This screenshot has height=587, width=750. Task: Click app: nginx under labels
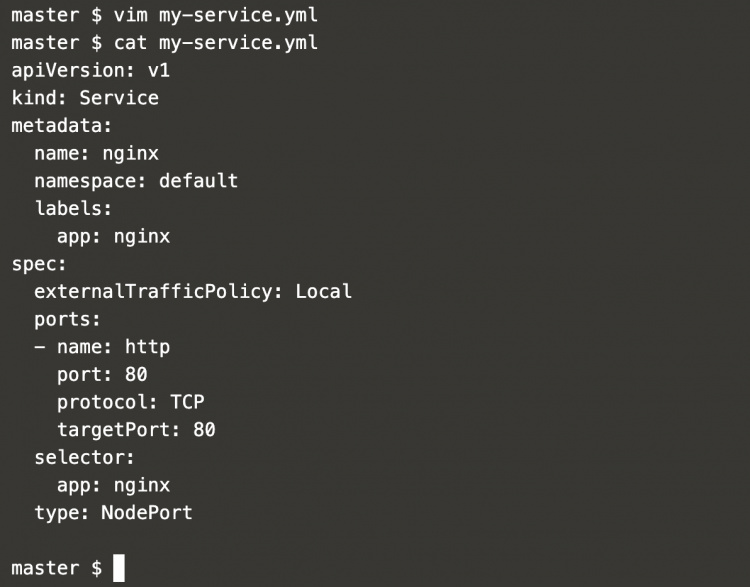pos(113,237)
